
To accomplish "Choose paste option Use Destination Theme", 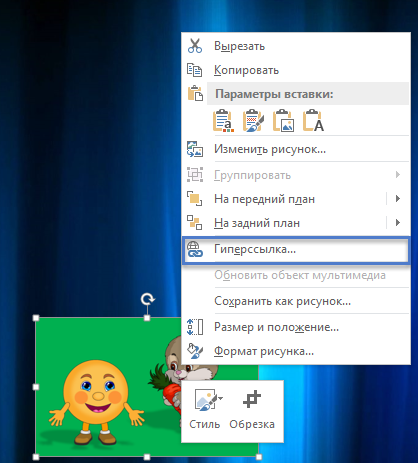I will pos(223,120).
